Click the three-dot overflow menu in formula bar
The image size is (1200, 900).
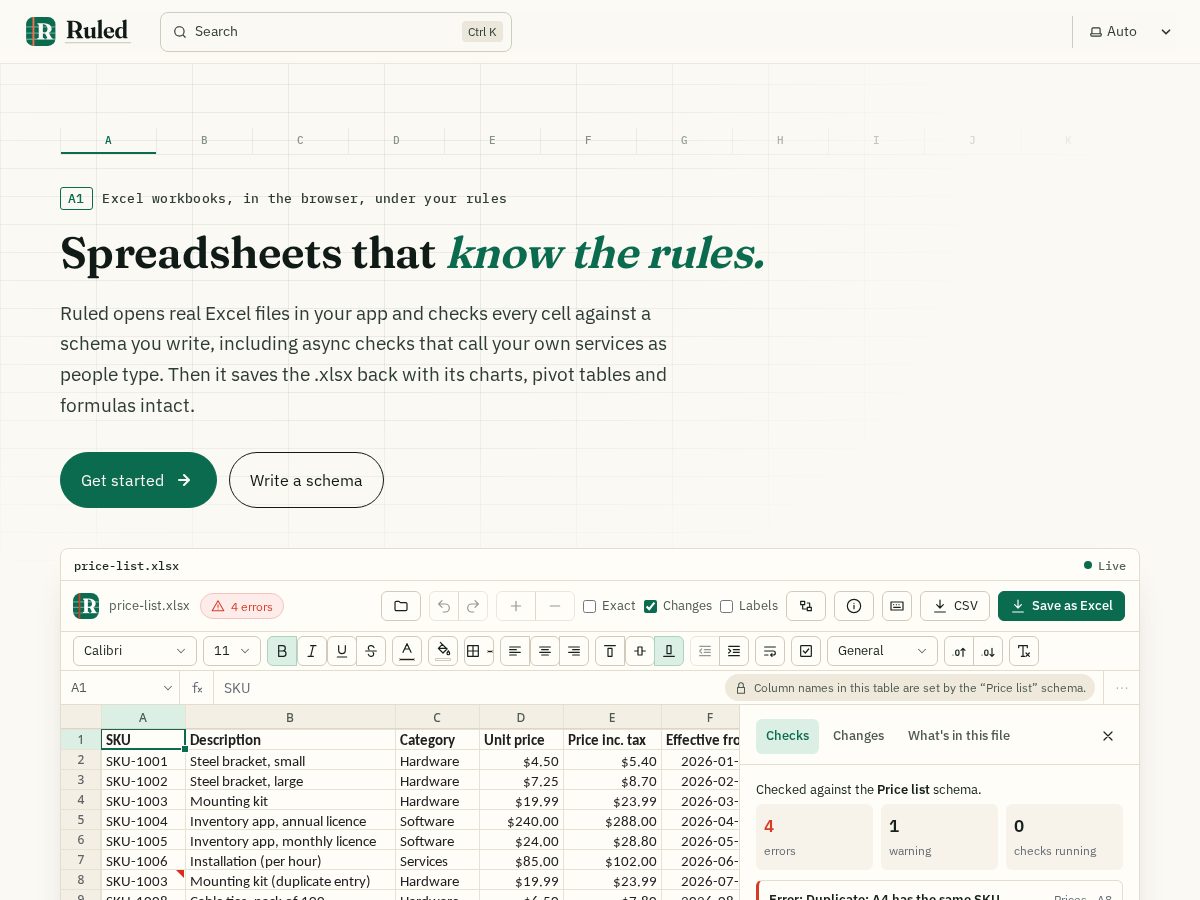point(1122,688)
